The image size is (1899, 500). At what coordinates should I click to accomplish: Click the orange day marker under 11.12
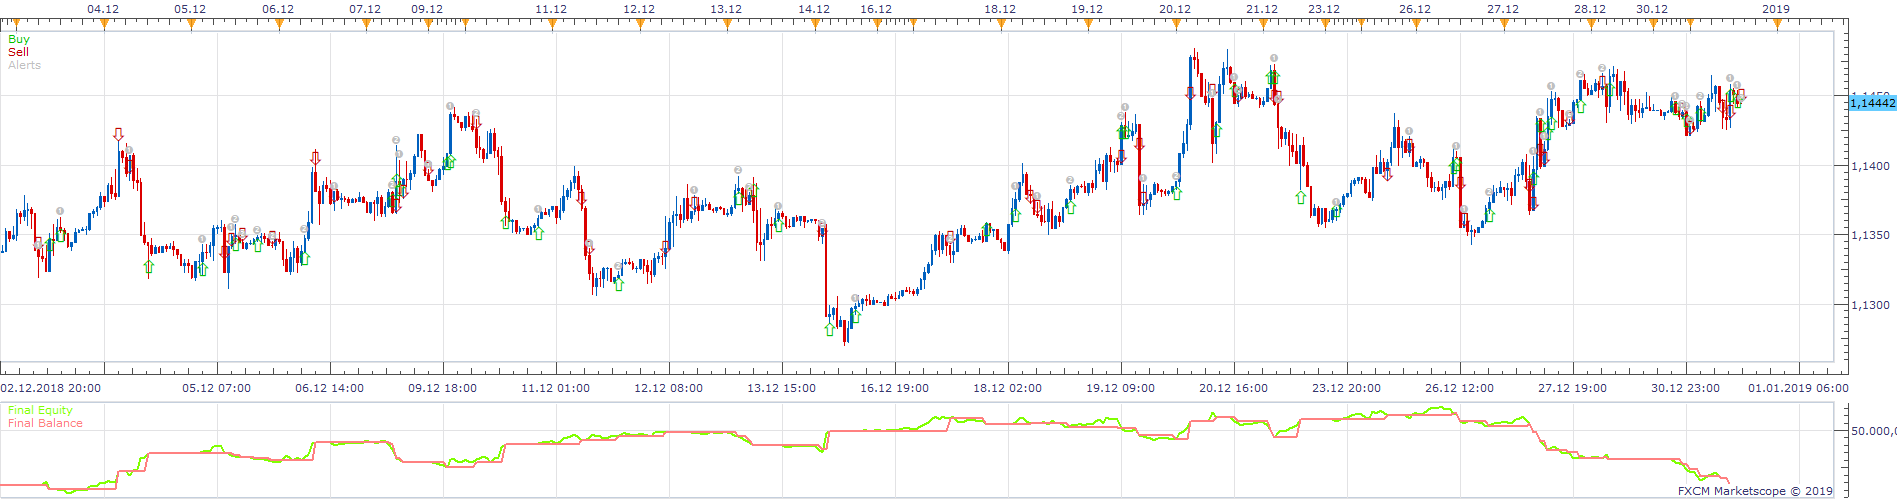[552, 25]
